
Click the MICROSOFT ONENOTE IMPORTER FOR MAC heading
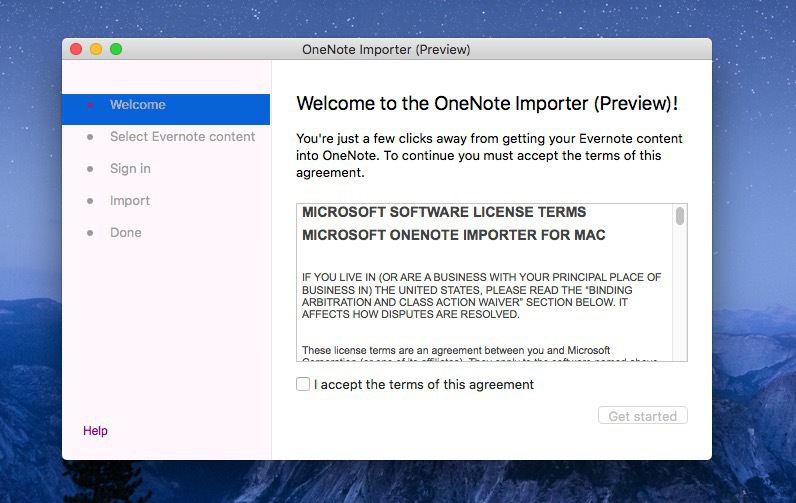454,235
